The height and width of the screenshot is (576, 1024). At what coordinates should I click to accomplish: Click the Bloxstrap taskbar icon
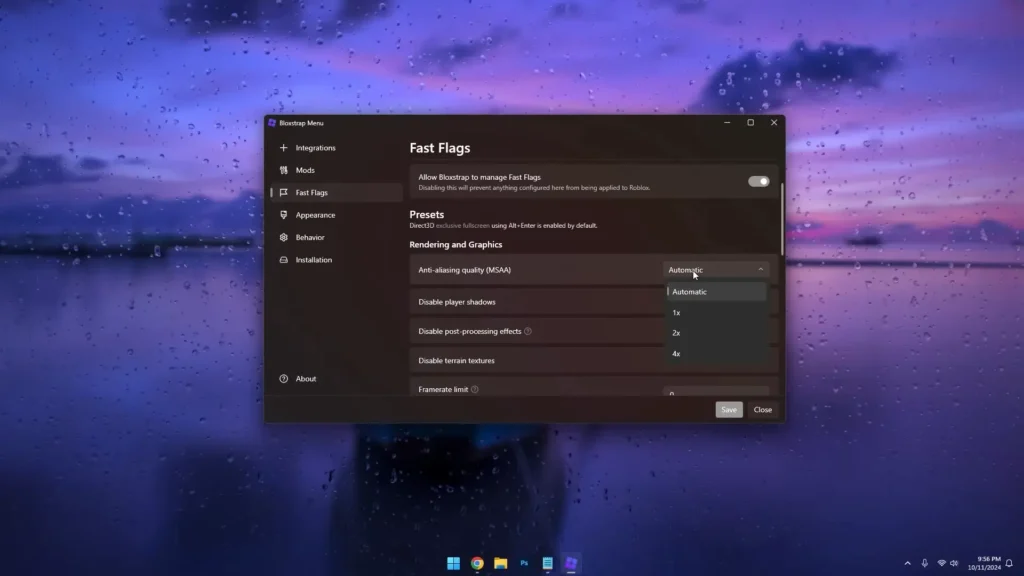(571, 563)
